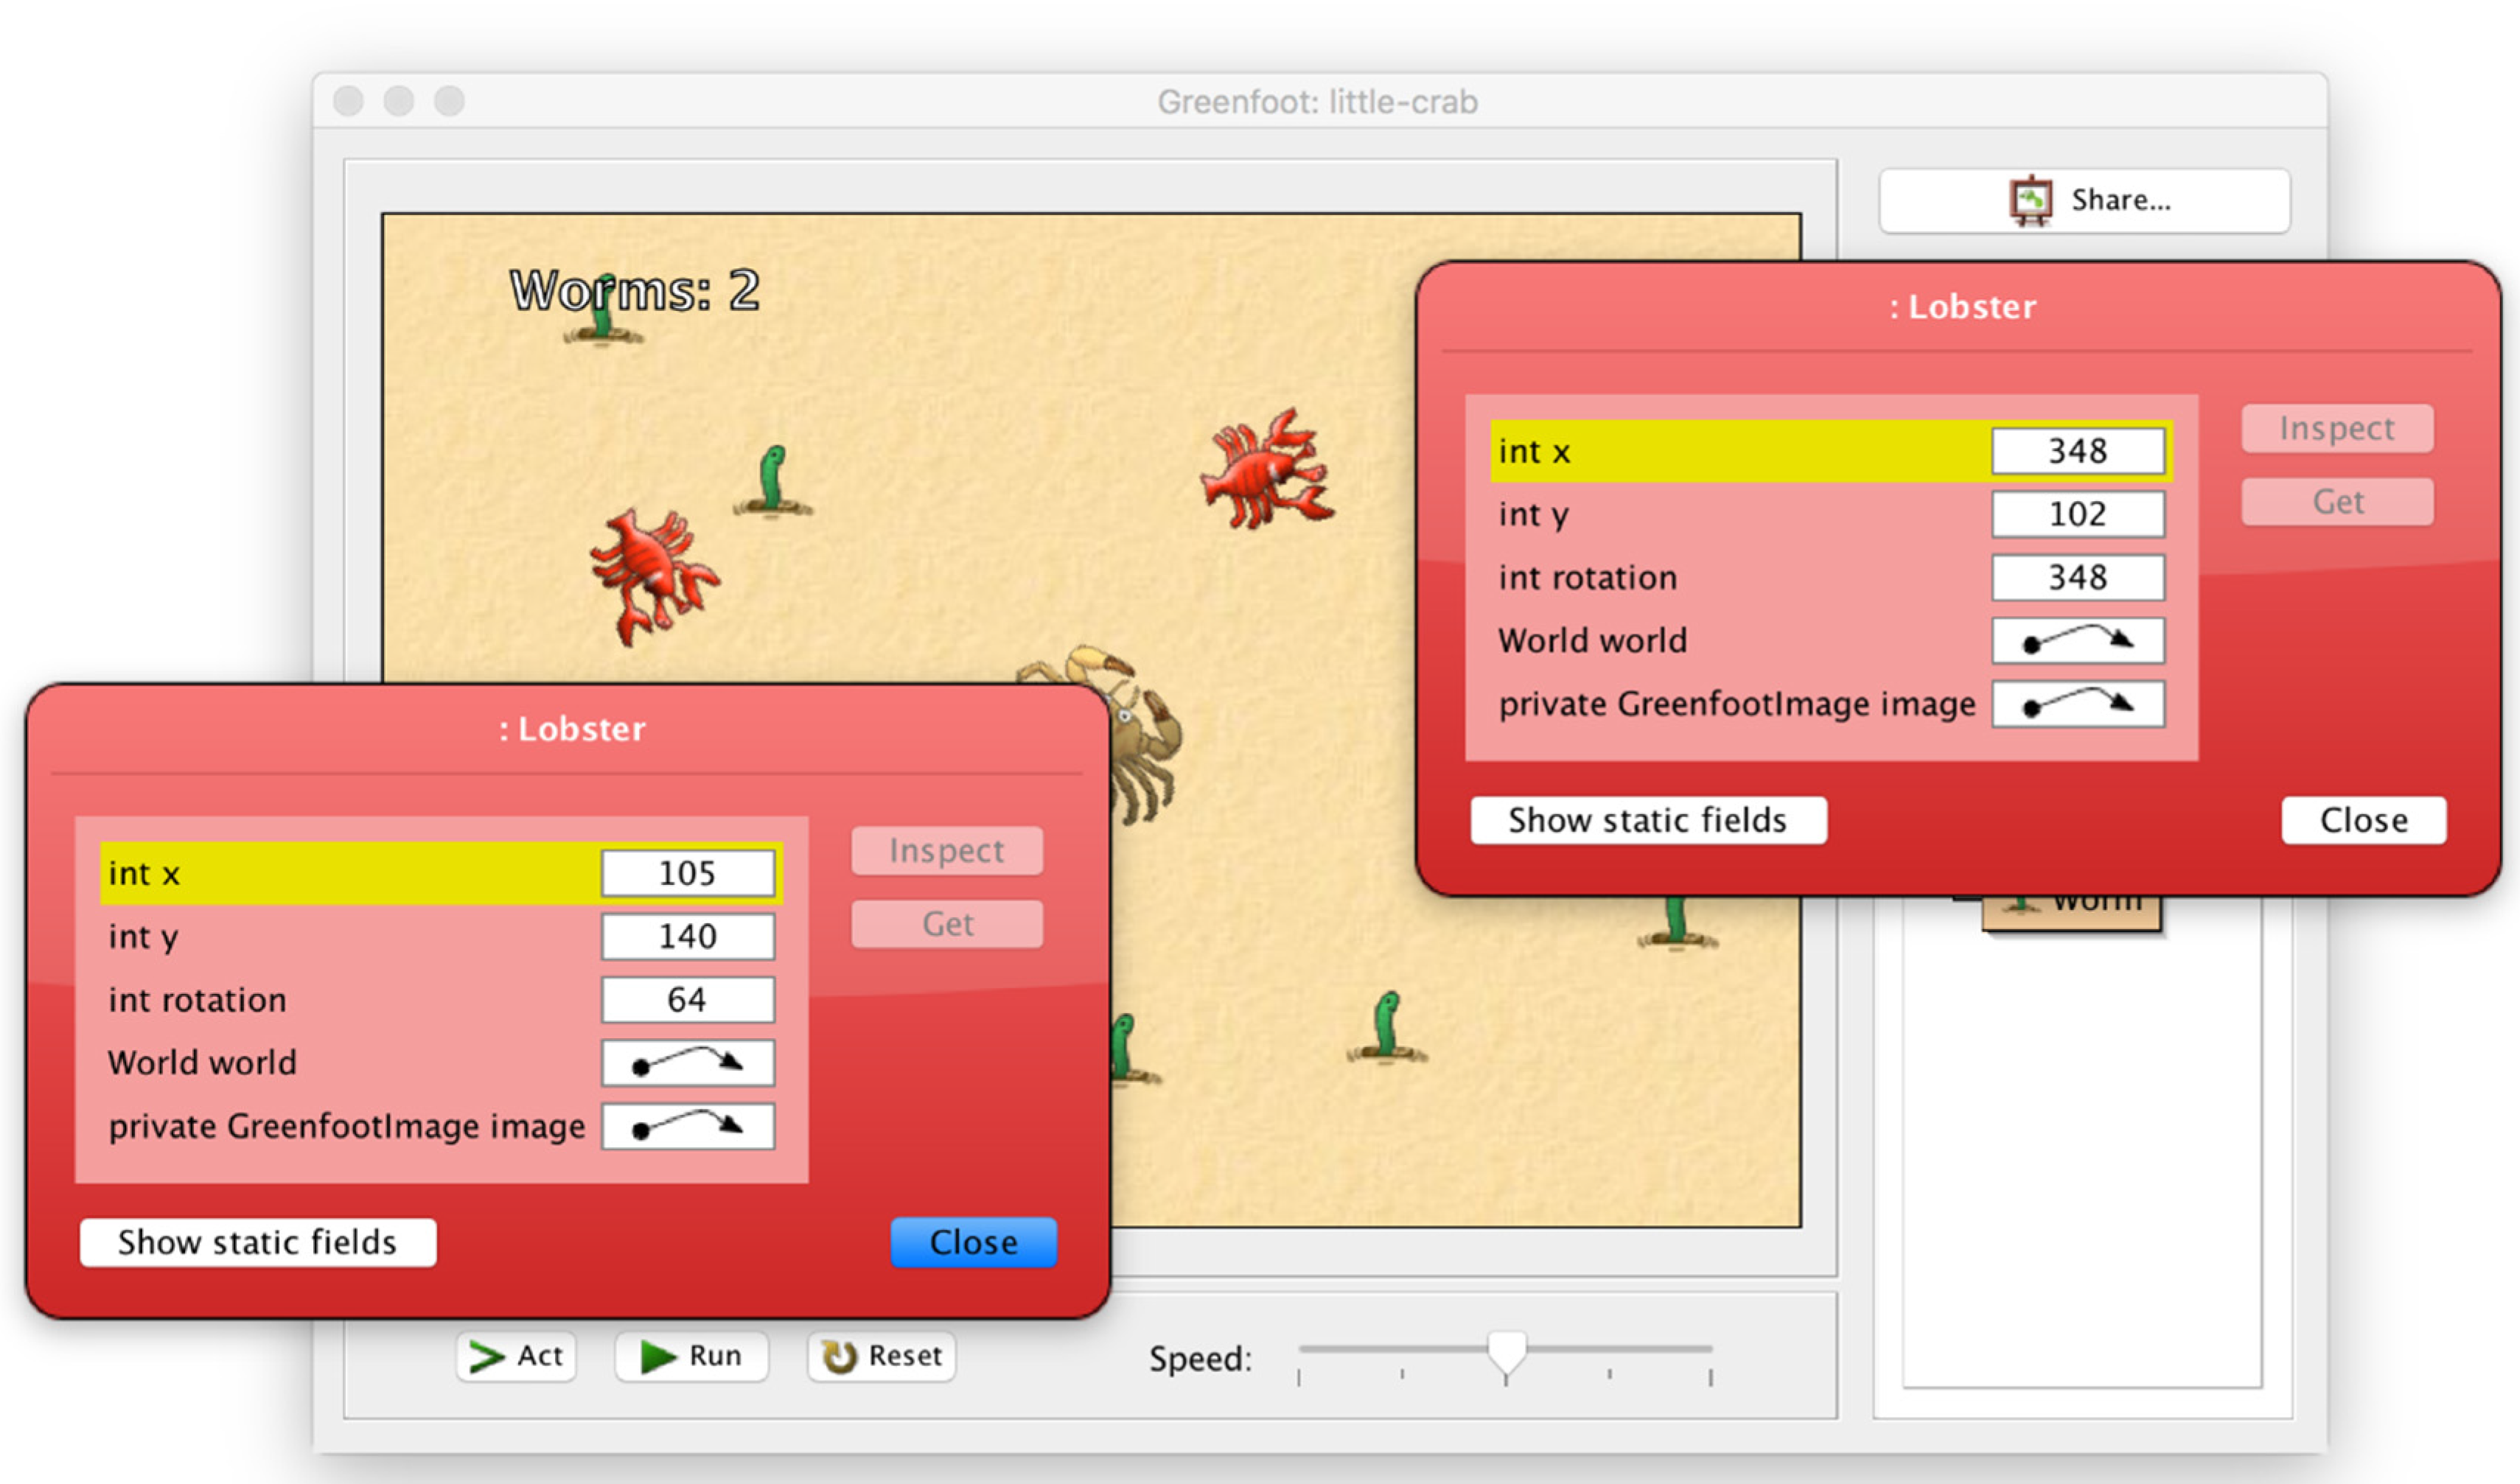
Task: Click the lobster near the top right of world
Action: pyautogui.click(x=1267, y=470)
